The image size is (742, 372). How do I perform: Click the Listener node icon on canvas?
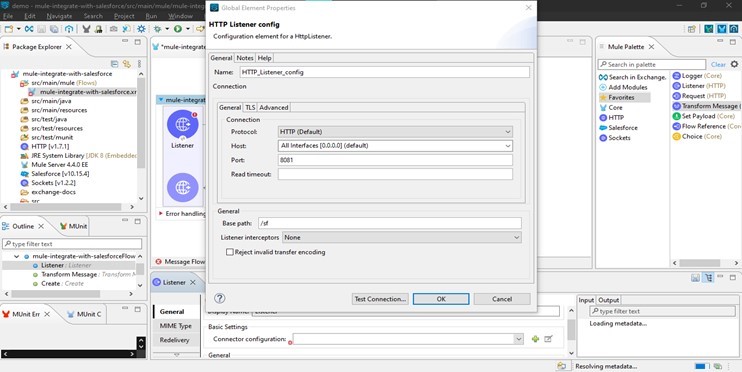(x=183, y=124)
